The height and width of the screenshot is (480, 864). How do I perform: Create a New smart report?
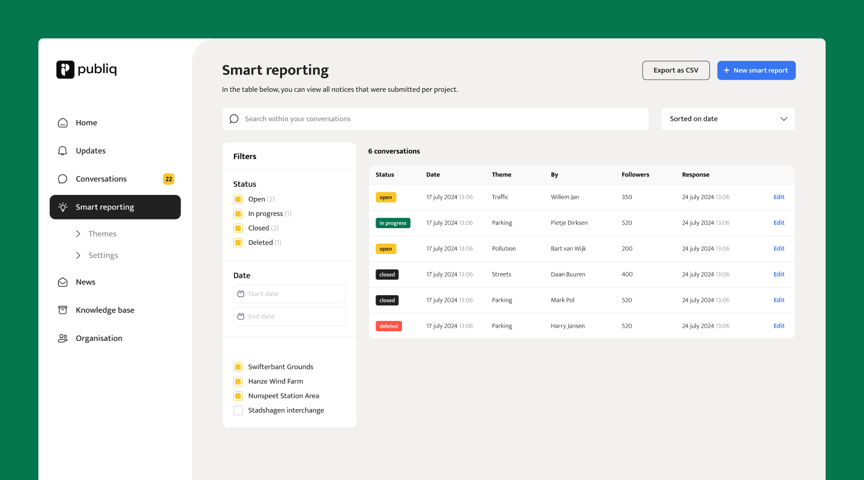756,70
